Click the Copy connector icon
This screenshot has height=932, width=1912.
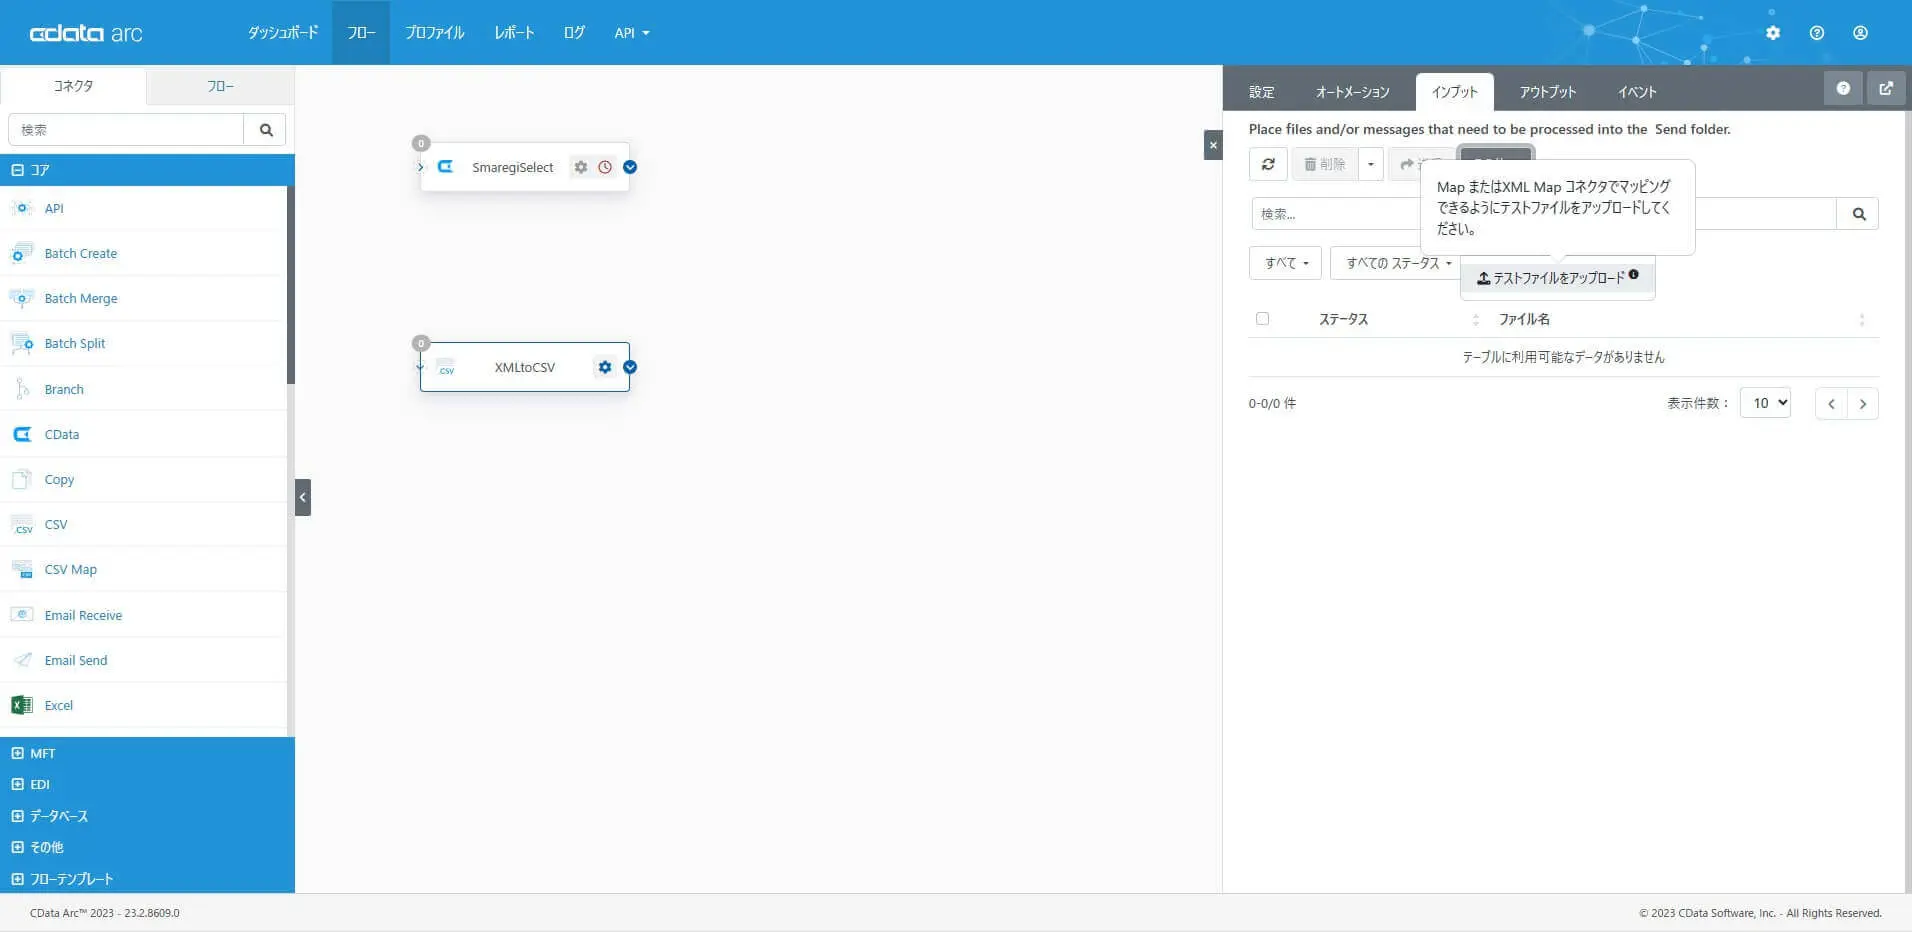(22, 479)
